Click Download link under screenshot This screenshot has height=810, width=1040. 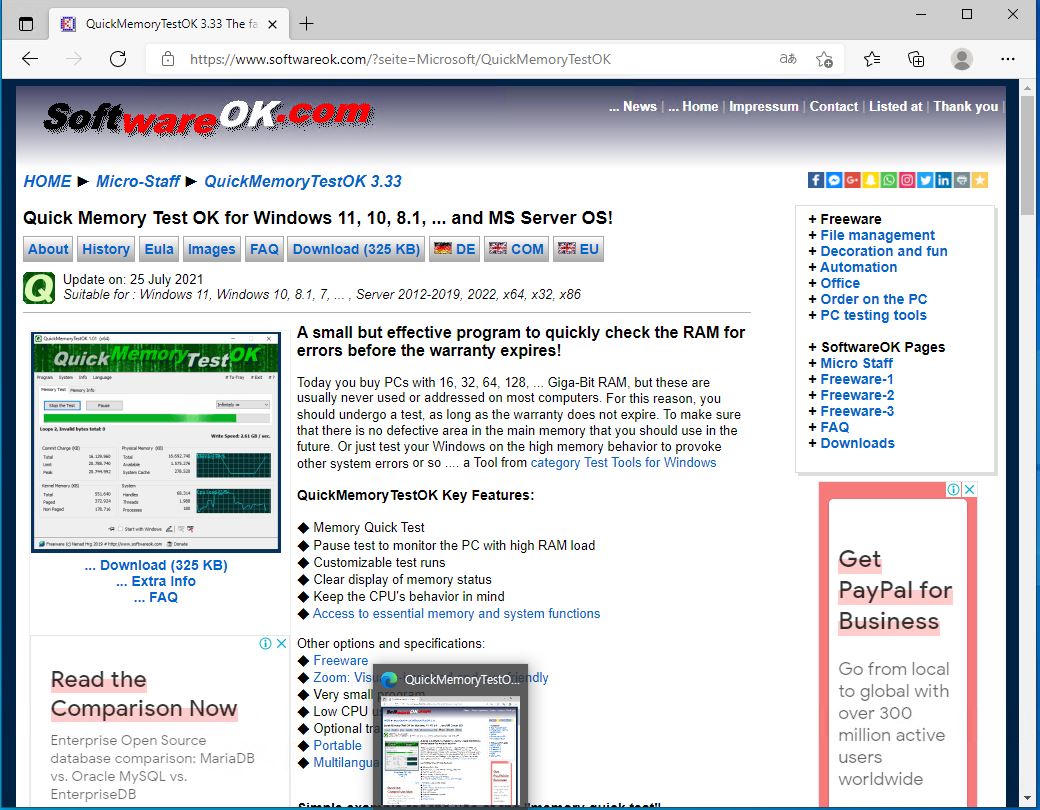tap(156, 565)
